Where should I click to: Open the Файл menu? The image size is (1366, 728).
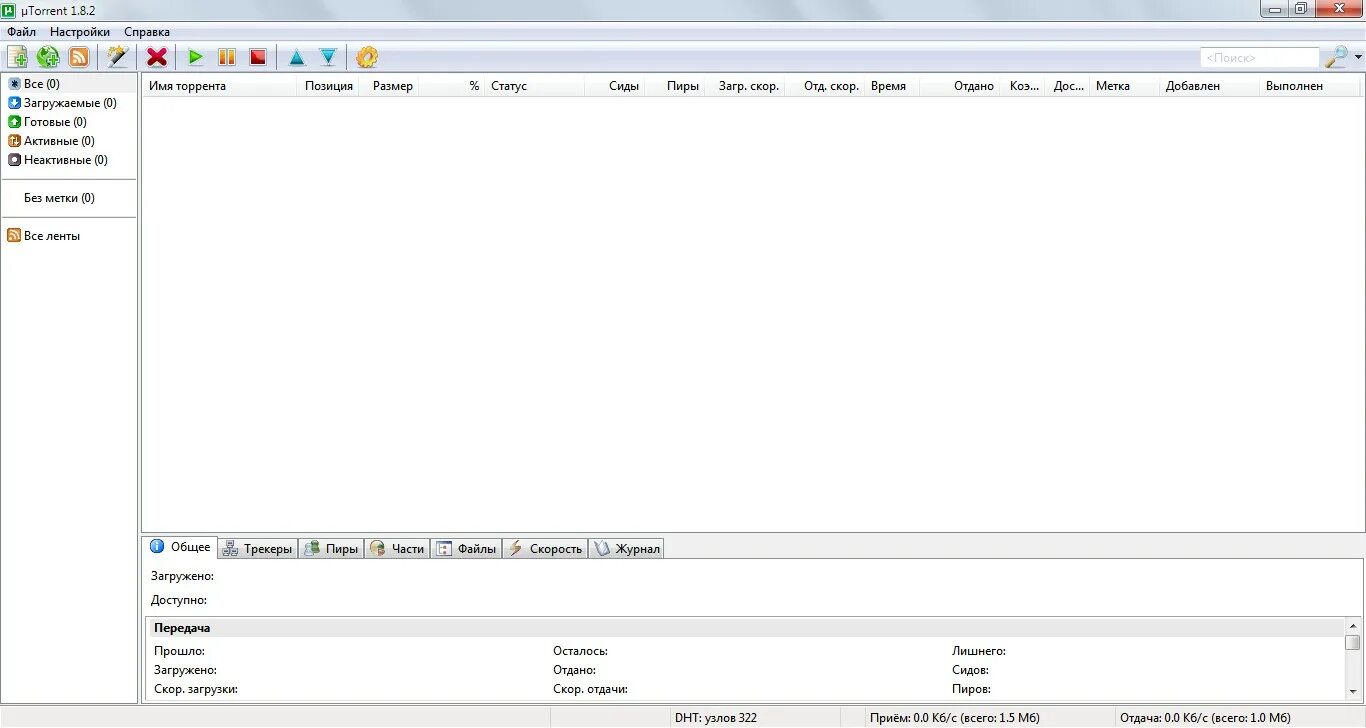[x=21, y=32]
